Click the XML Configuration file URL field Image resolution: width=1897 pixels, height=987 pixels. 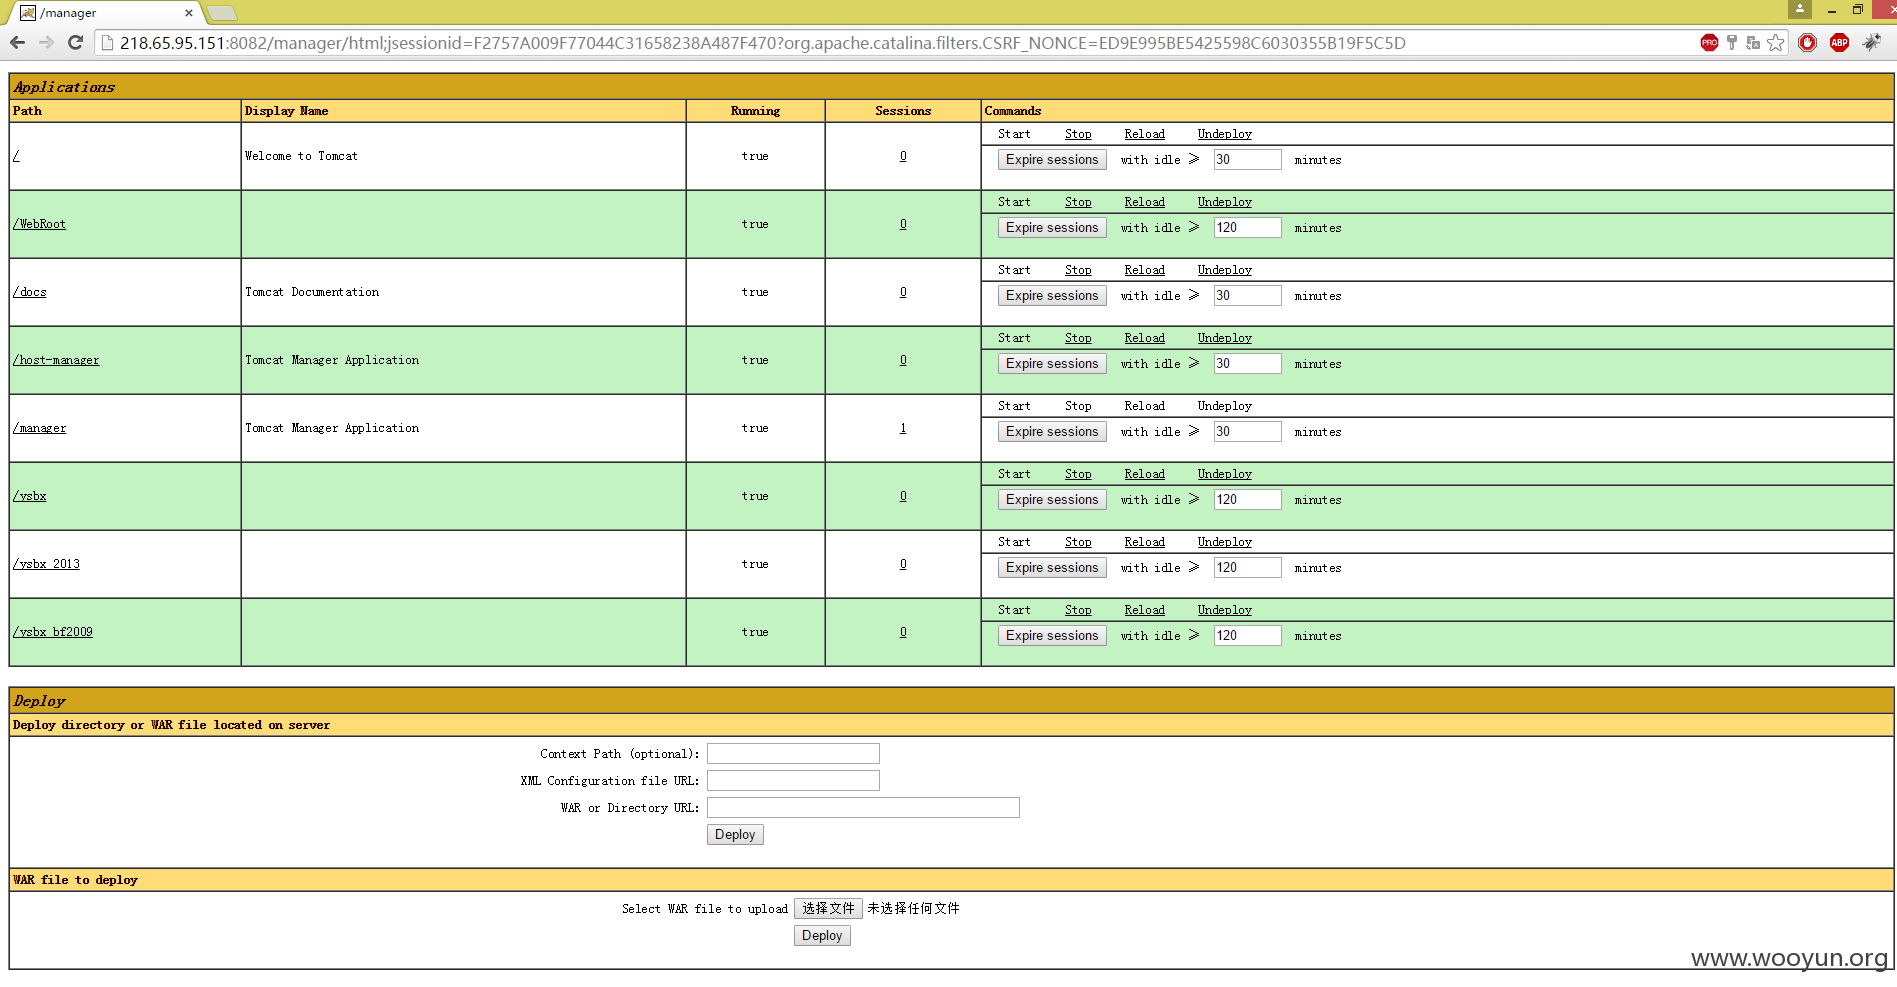pyautogui.click(x=793, y=781)
